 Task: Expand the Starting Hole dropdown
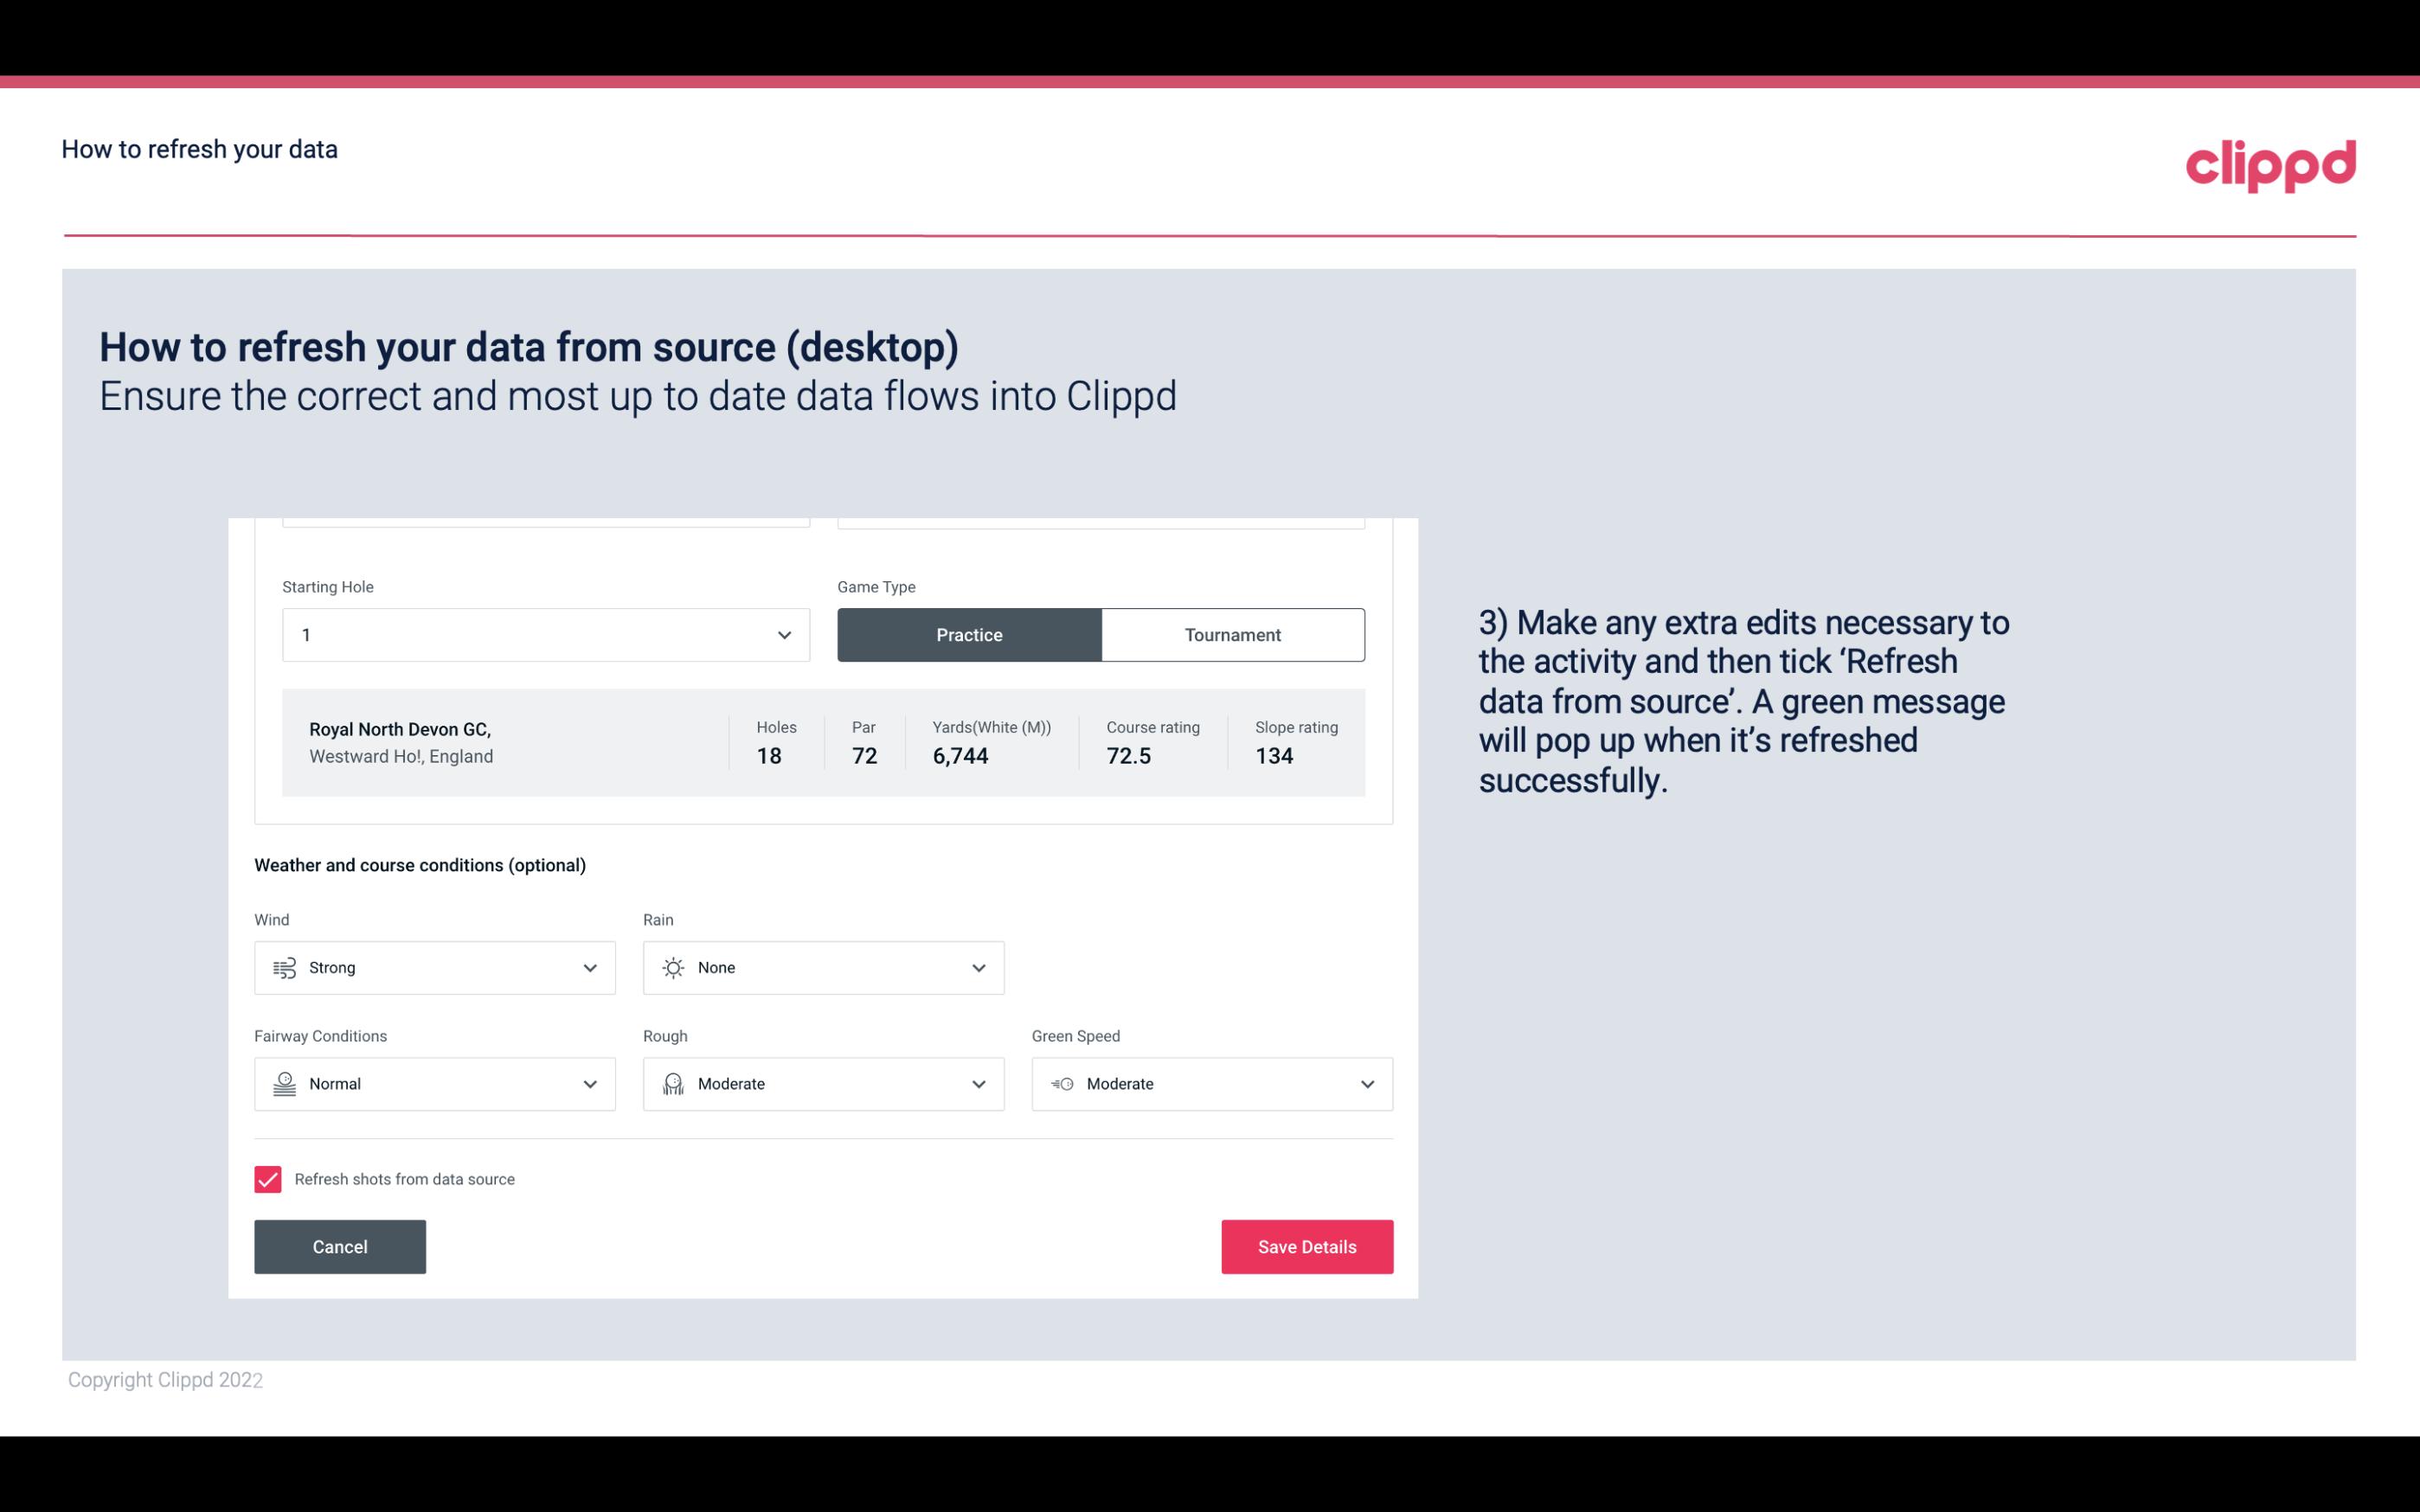tap(782, 634)
